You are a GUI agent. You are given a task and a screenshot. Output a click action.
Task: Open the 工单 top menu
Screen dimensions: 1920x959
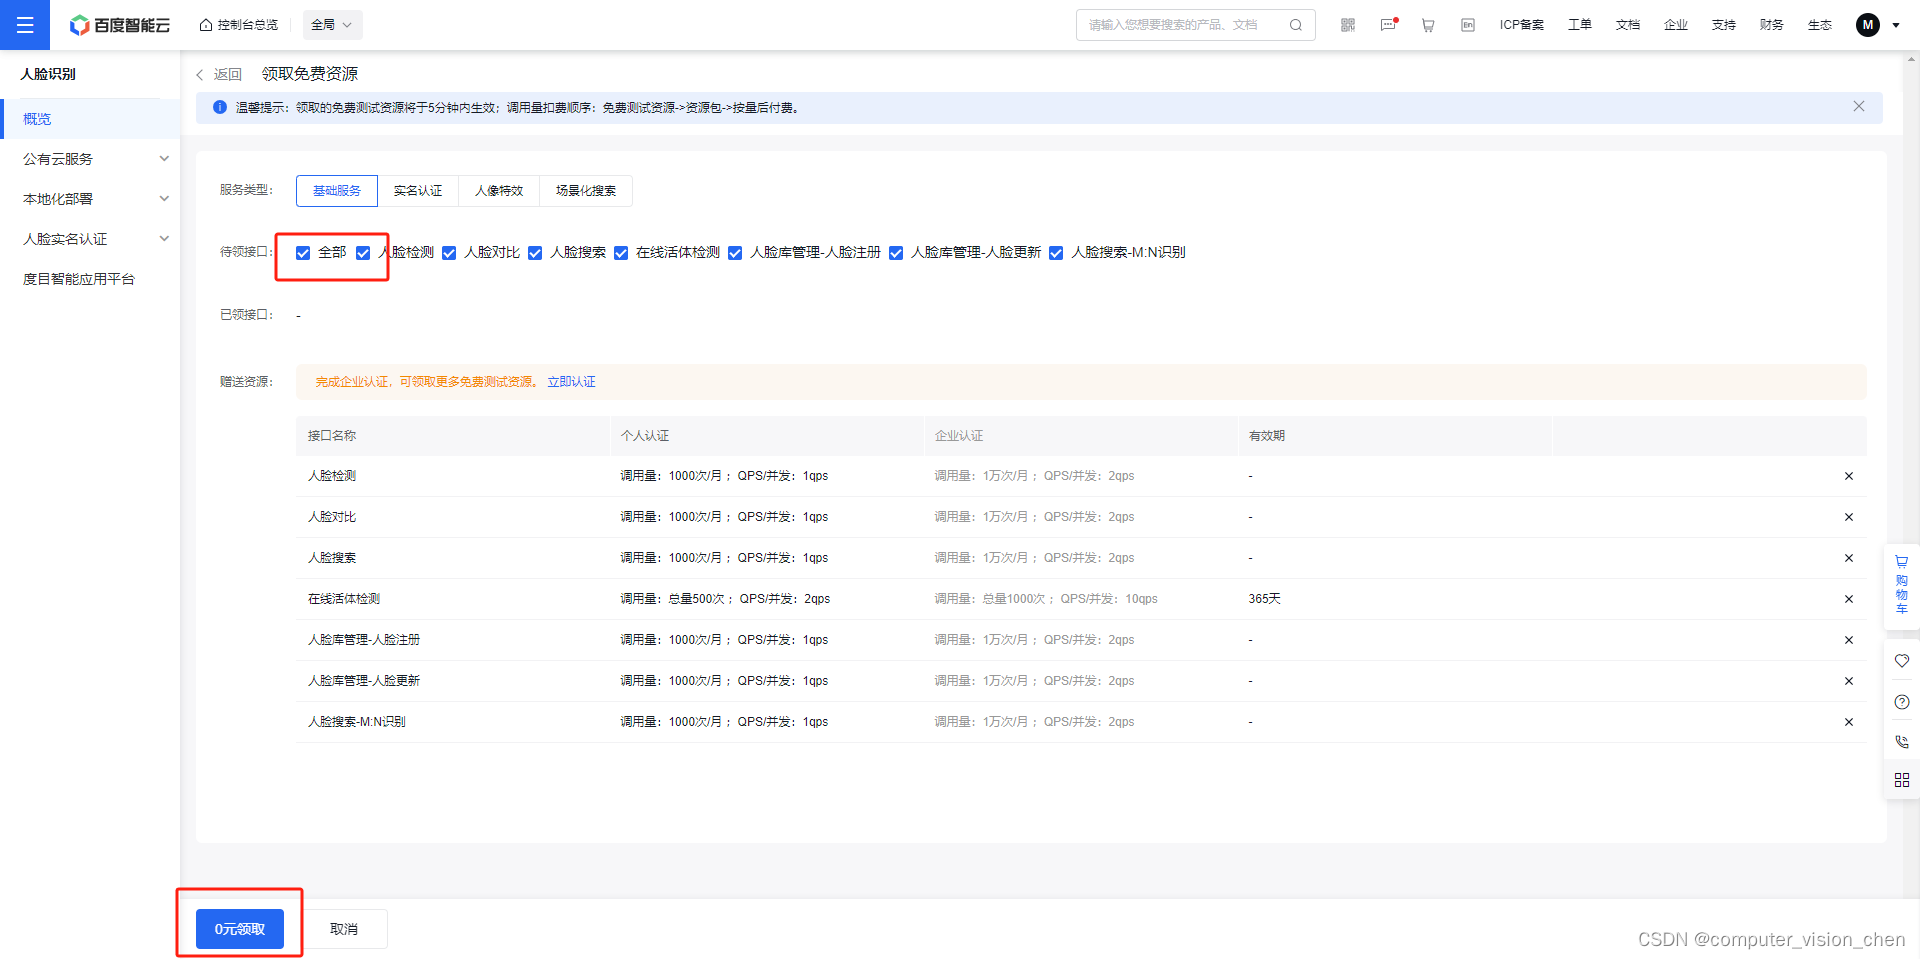coord(1580,25)
